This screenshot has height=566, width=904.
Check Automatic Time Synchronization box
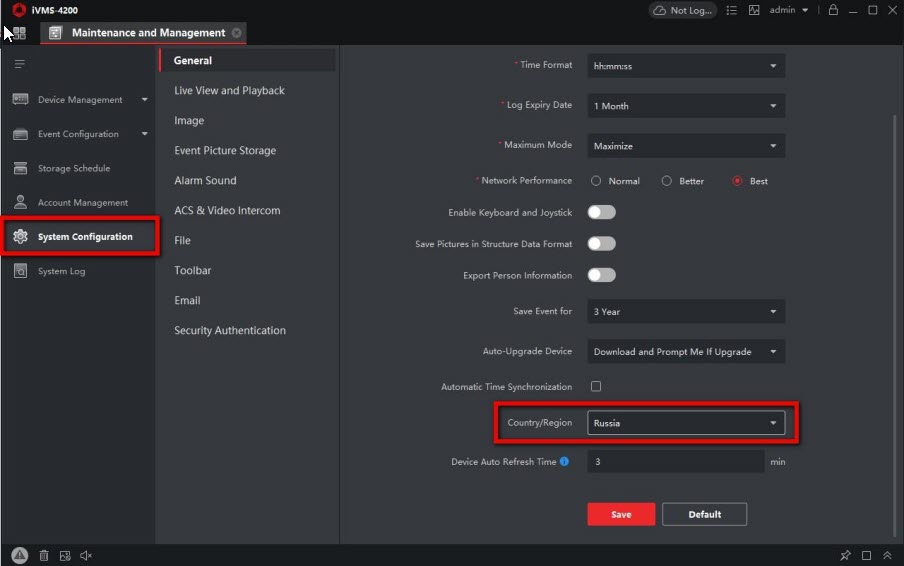click(596, 386)
